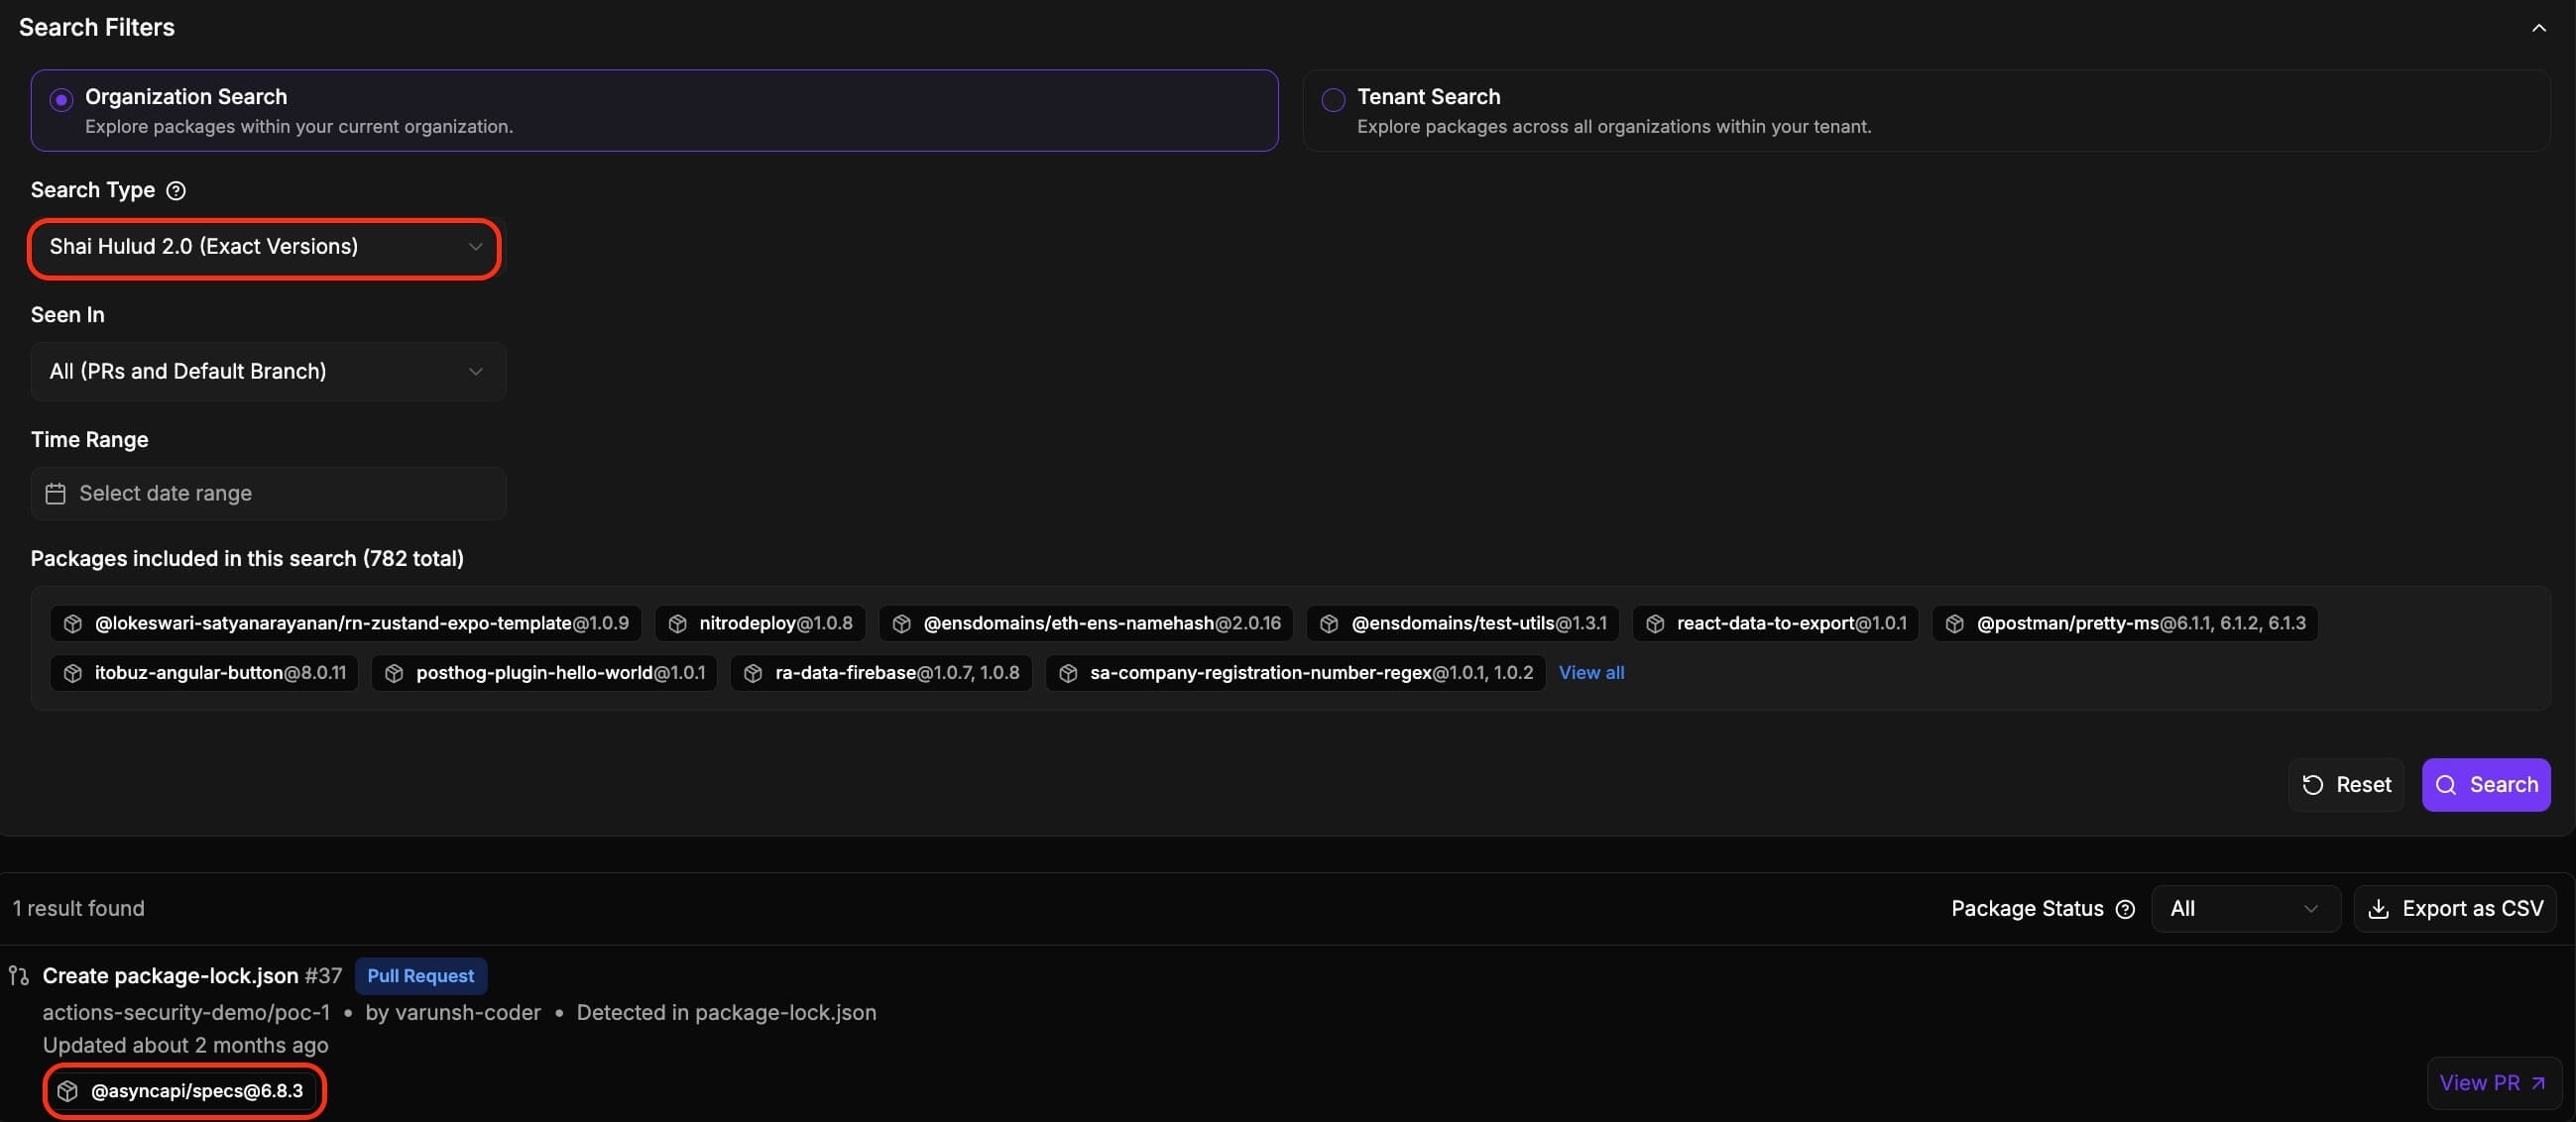
Task: Click package icon next to nitrodeploy@1.0.8
Action: point(677,623)
